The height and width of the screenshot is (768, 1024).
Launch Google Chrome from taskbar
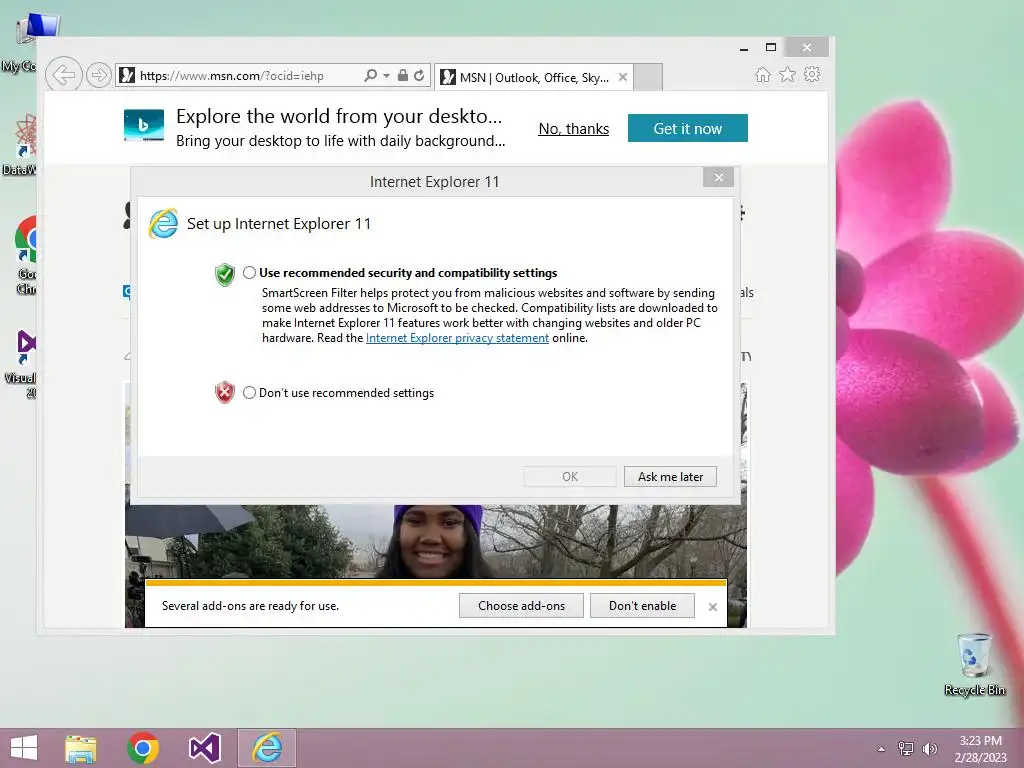pyautogui.click(x=143, y=748)
